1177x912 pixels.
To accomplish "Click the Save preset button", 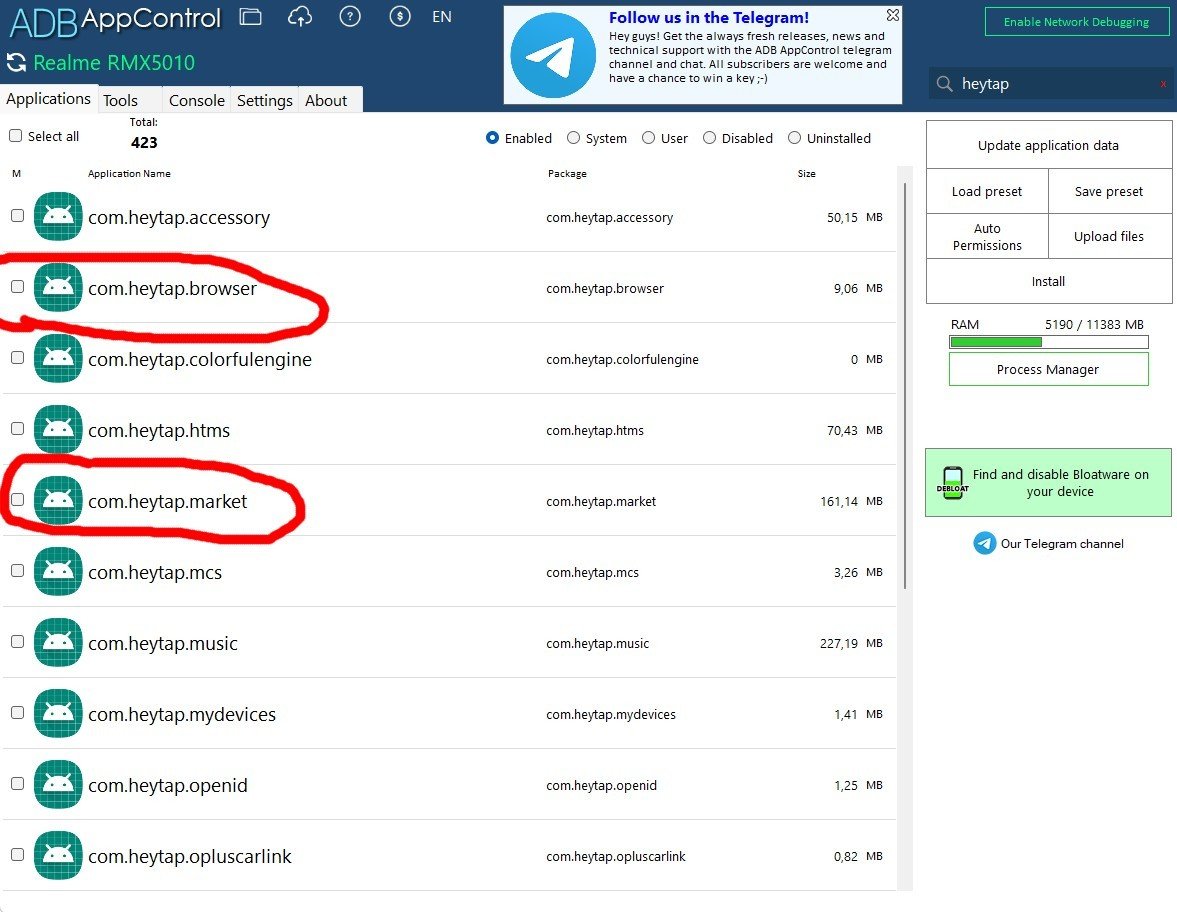I will pos(1109,191).
